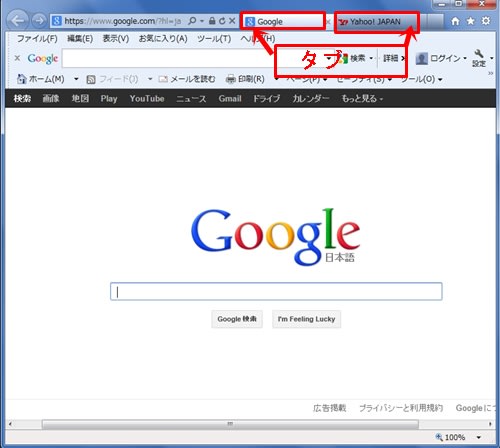Switch to the Google tab
The height and width of the screenshot is (448, 500).
point(283,22)
